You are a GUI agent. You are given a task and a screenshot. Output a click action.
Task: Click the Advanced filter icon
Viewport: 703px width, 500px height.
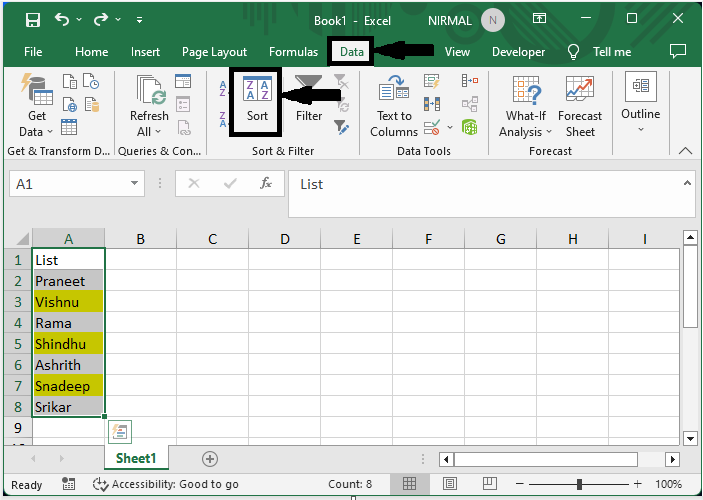point(341,128)
